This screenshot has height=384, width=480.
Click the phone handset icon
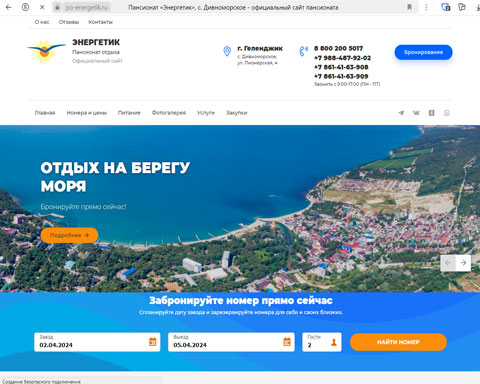coord(303,51)
